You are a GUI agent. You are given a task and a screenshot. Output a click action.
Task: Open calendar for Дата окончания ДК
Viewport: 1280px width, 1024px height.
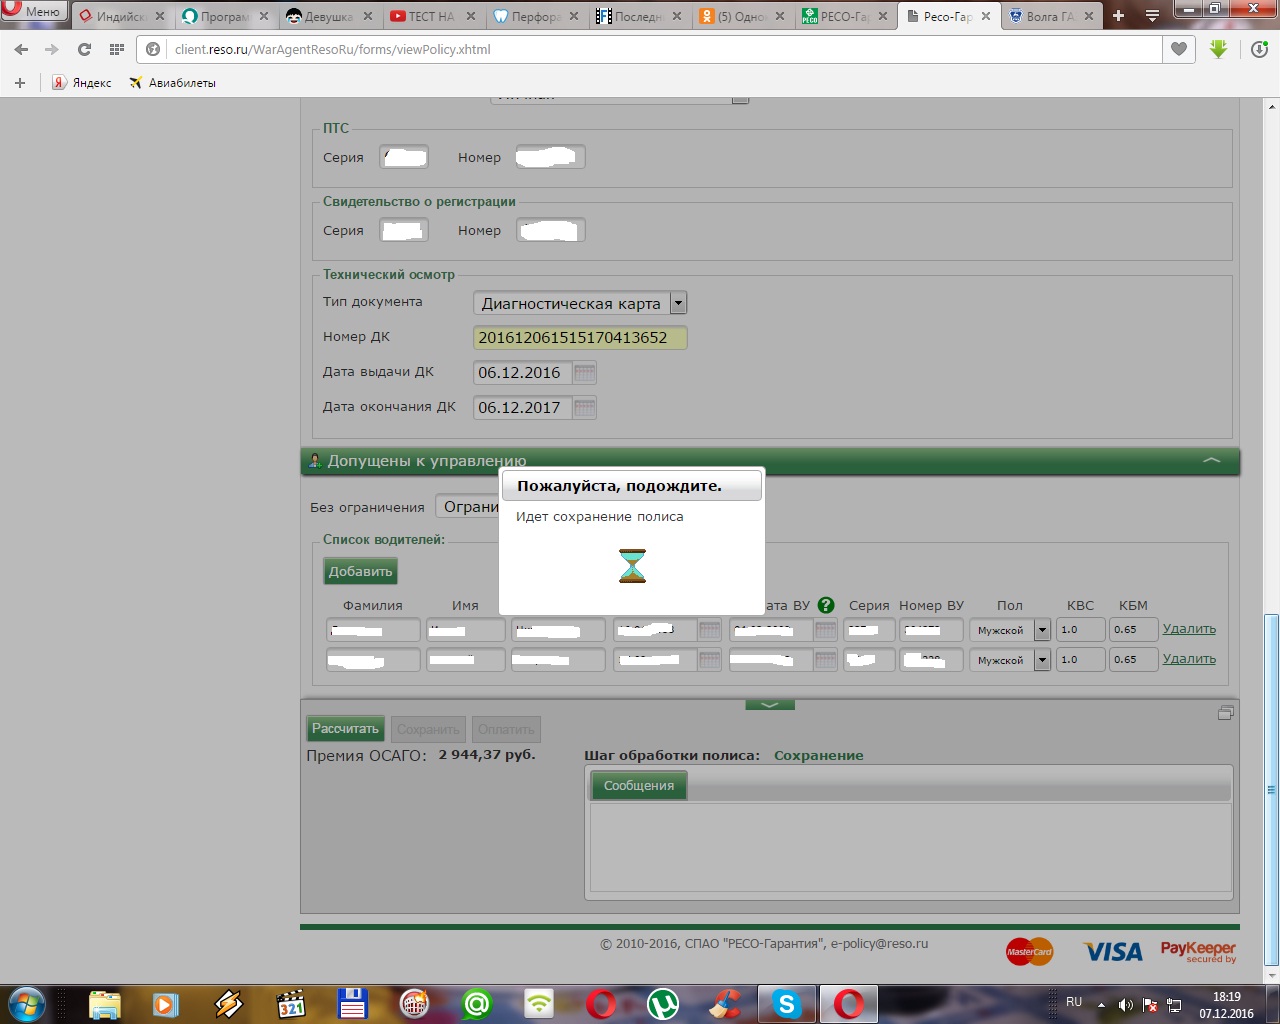(x=585, y=408)
